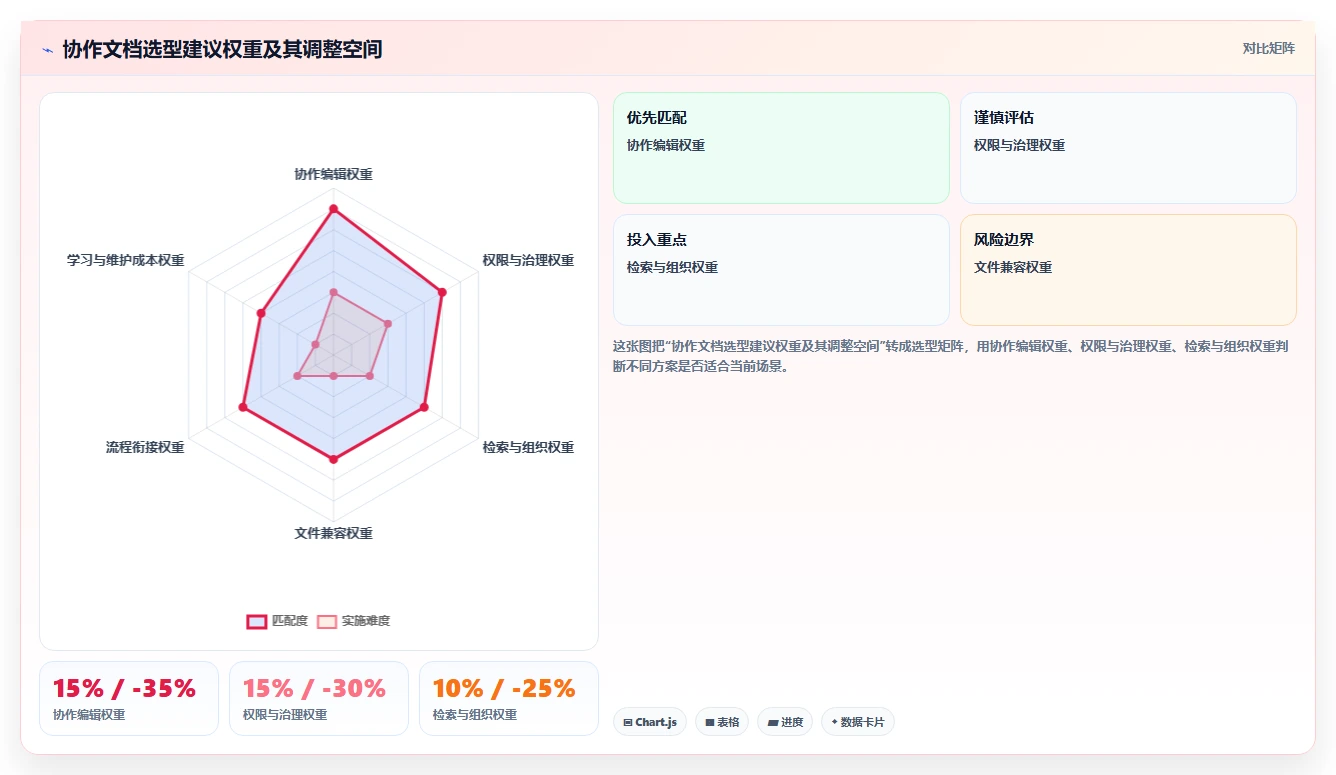The width and height of the screenshot is (1336, 775).
Task: Click the 权限与治理权重 radar axis label
Action: click(x=528, y=260)
